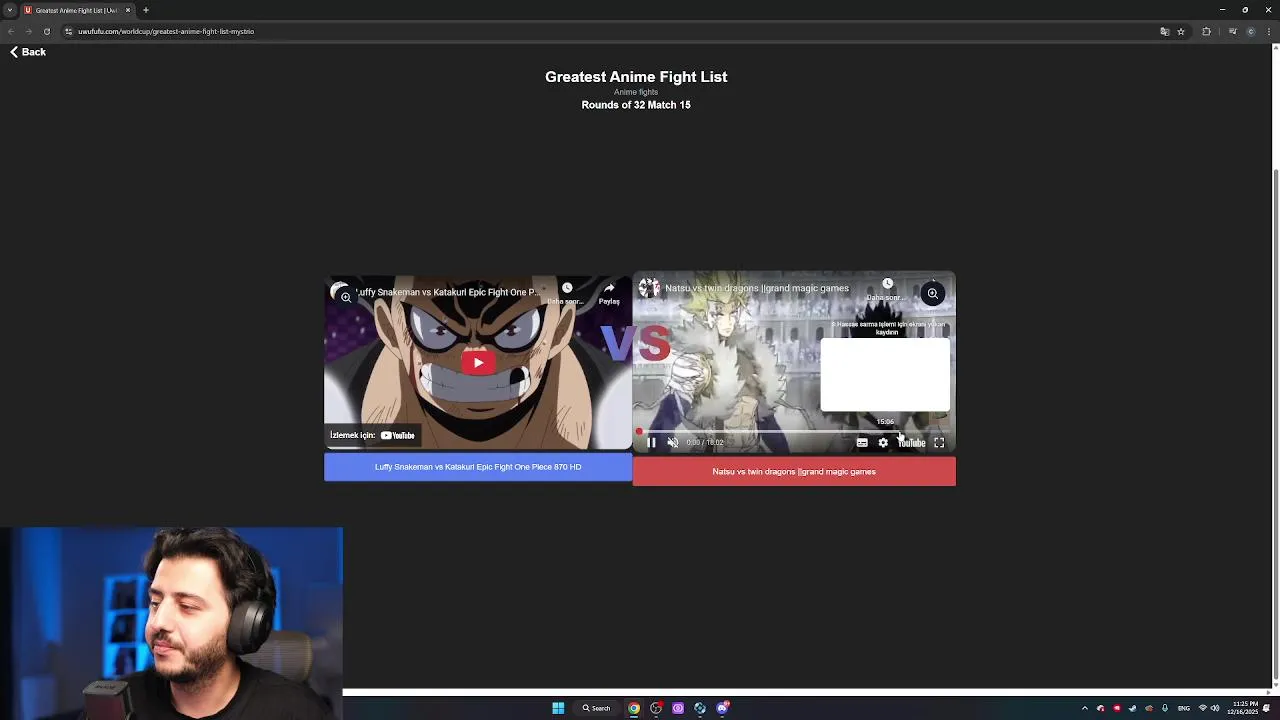Click the 'Greatest Anime Fight List' heading

[x=636, y=77]
